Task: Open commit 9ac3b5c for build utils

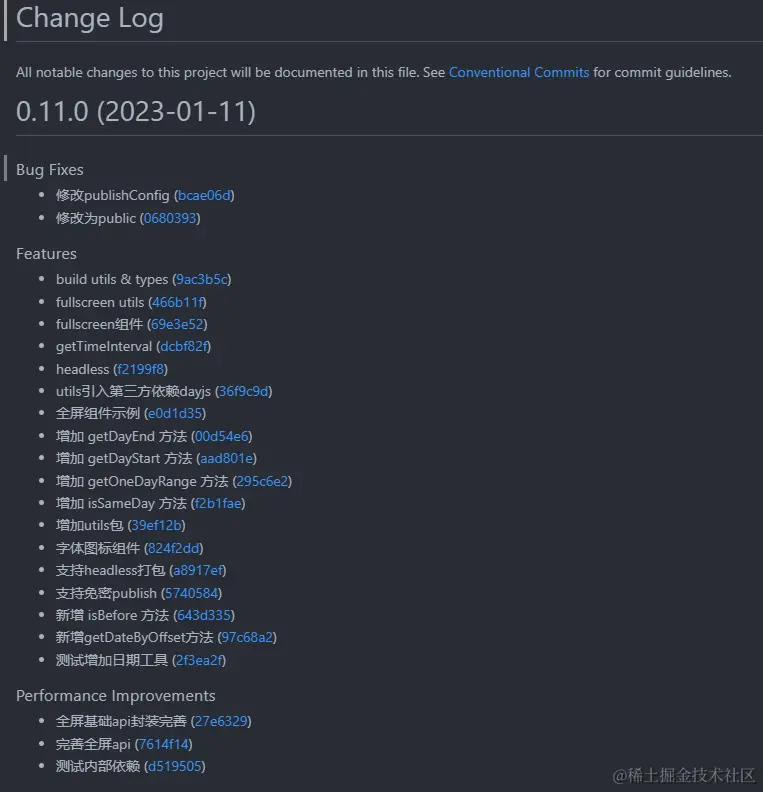Action: 201,279
